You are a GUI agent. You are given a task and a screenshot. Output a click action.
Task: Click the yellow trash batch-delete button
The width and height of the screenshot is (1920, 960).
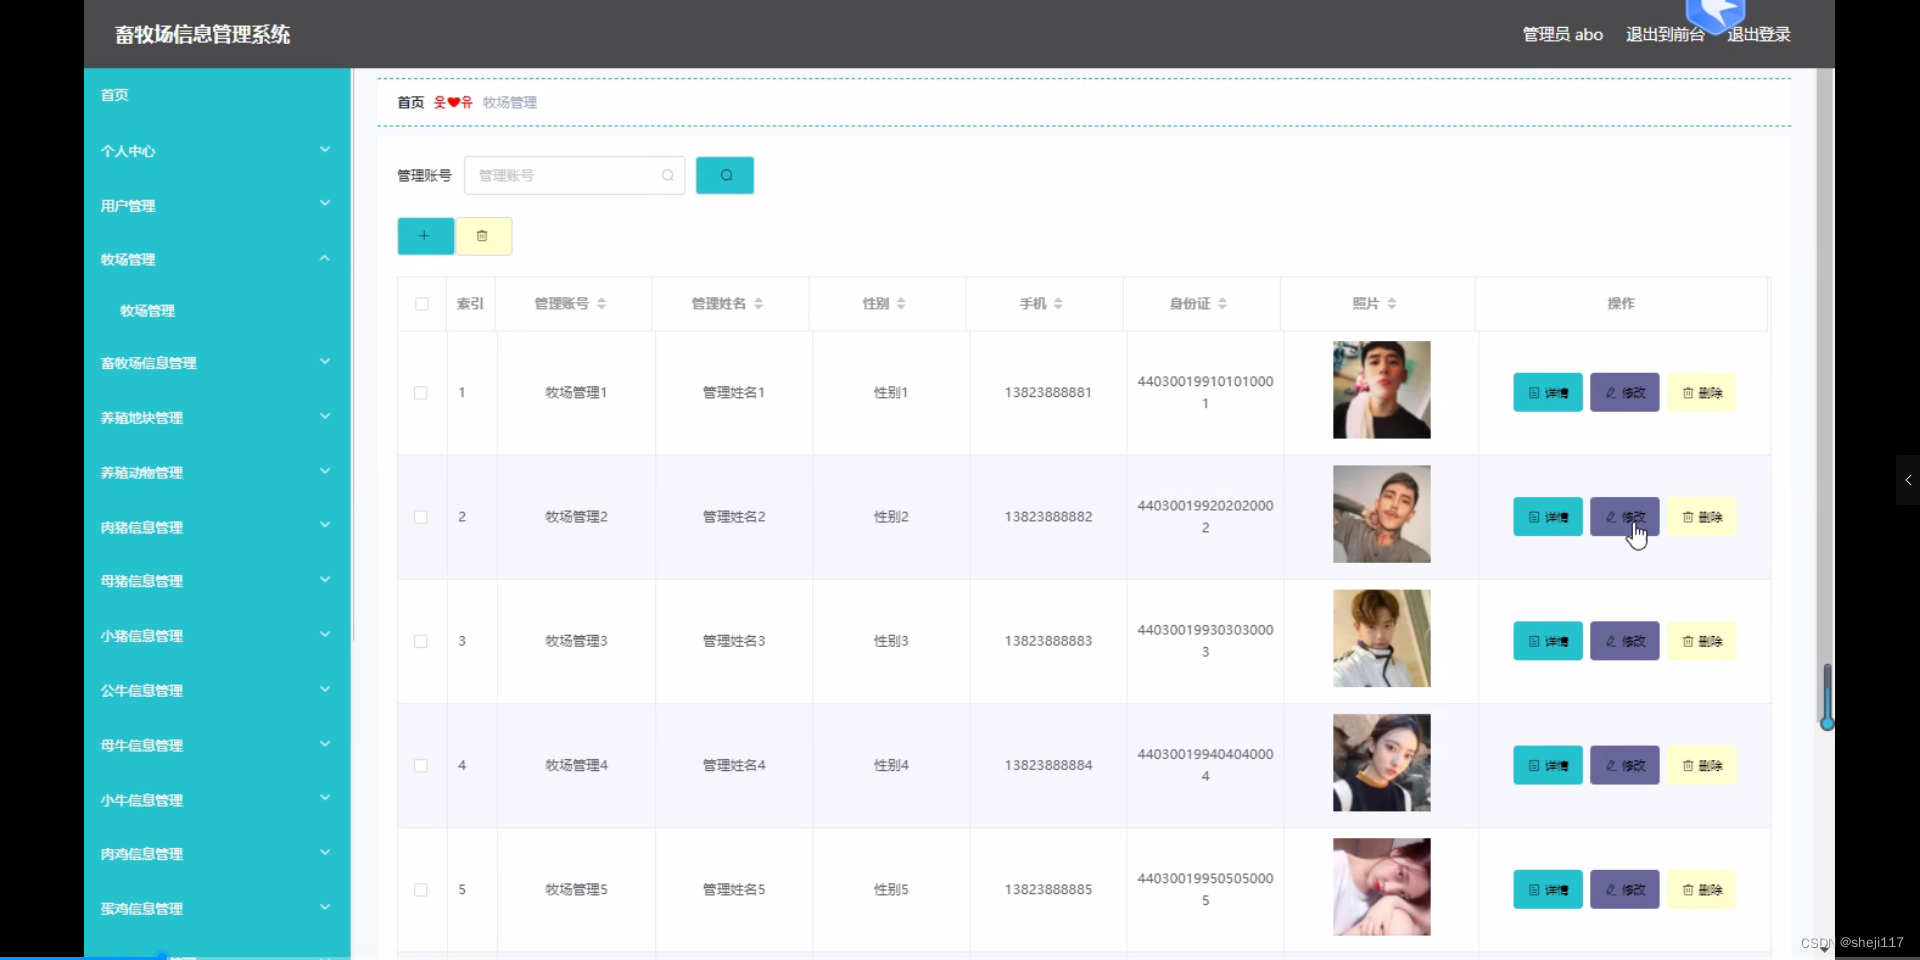483,236
